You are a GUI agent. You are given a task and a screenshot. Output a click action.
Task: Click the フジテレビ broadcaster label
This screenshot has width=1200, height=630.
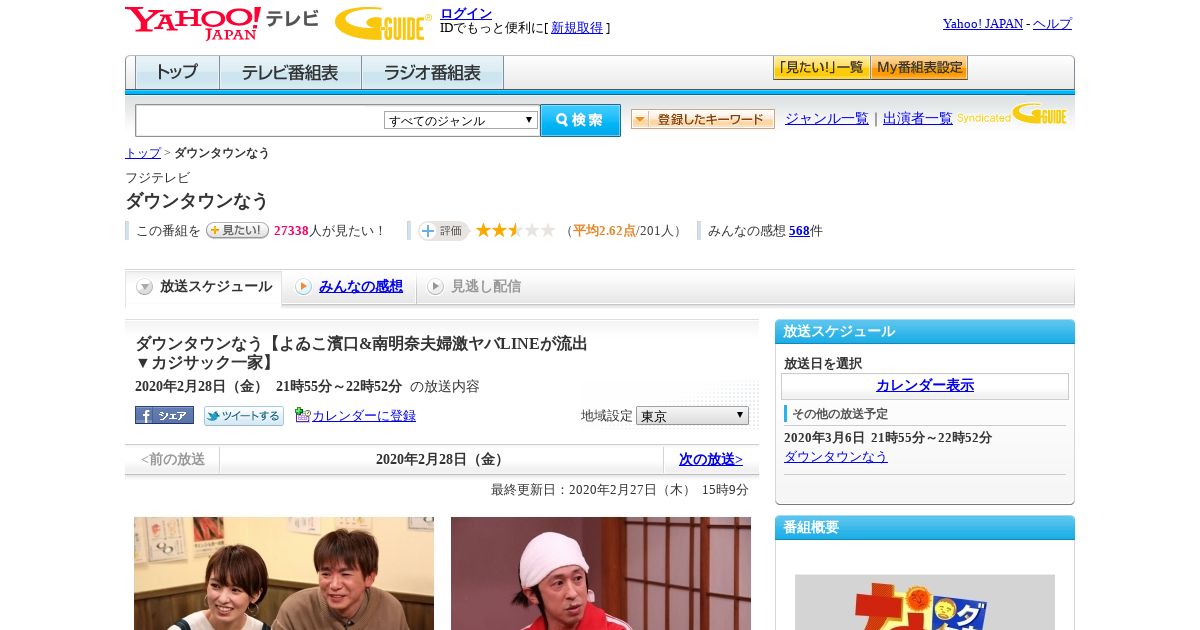(158, 177)
